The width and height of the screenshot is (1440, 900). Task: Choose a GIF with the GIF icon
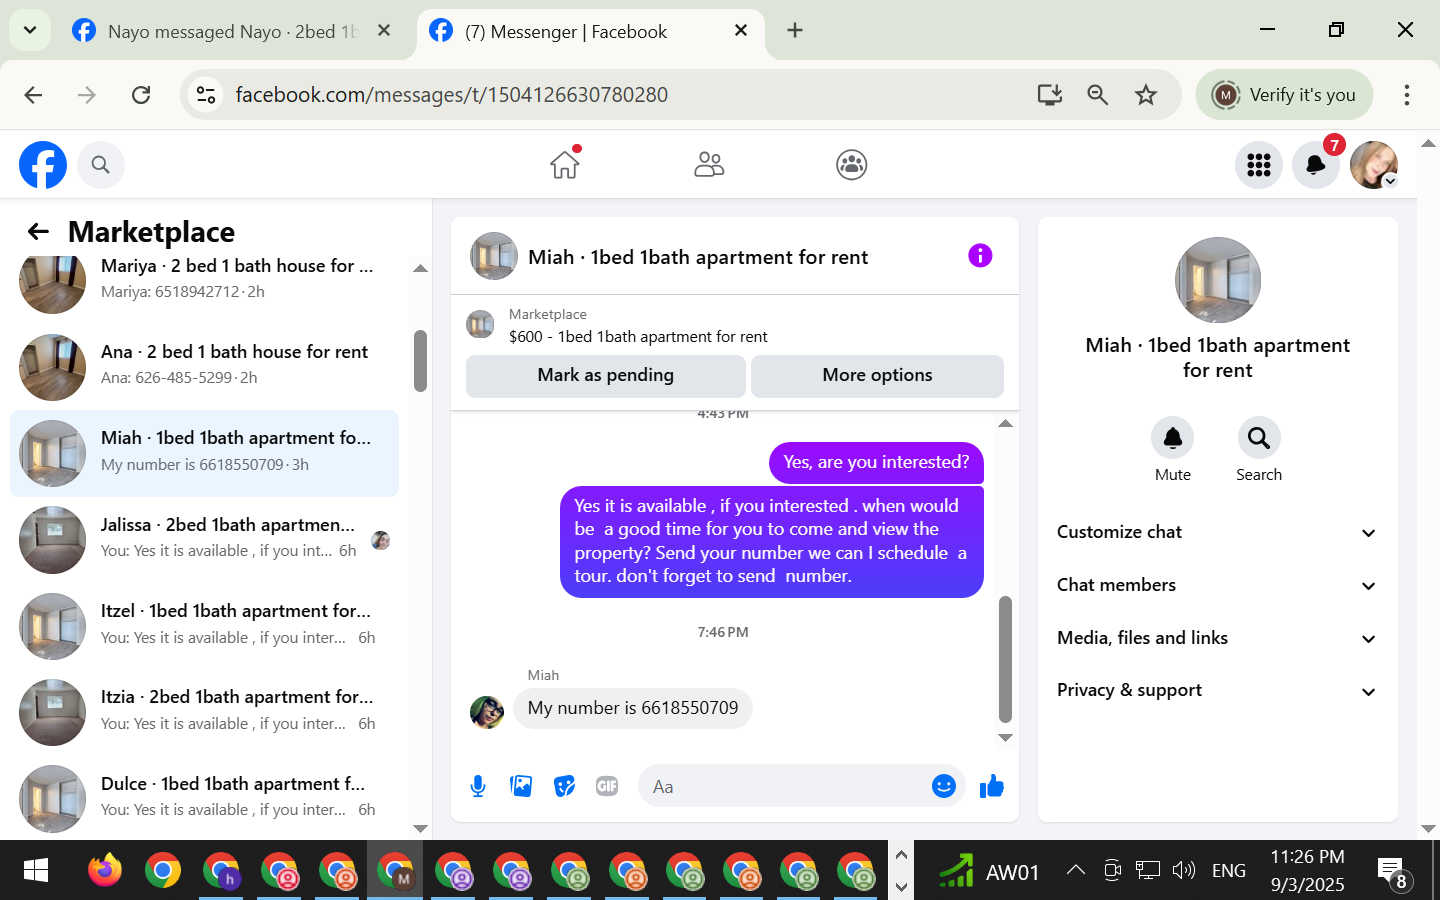(607, 787)
